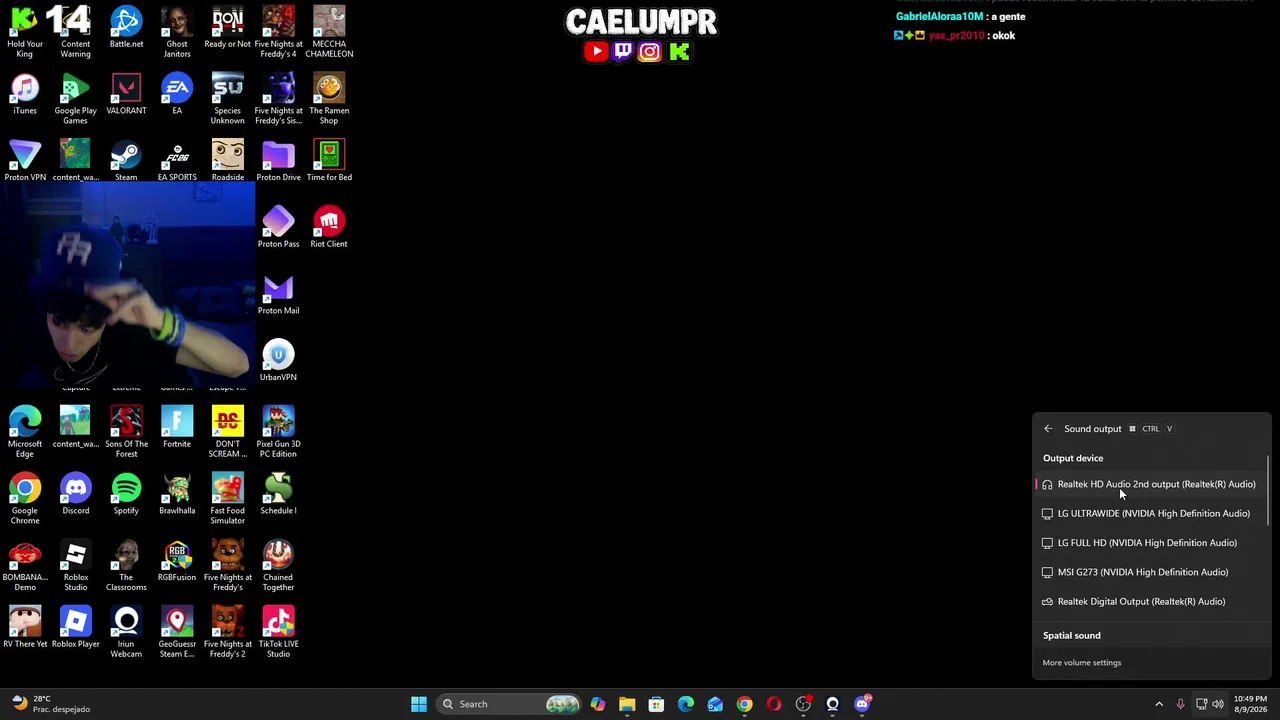This screenshot has height=720, width=1280.
Task: Click the Spotify desktop icon
Action: (126, 494)
